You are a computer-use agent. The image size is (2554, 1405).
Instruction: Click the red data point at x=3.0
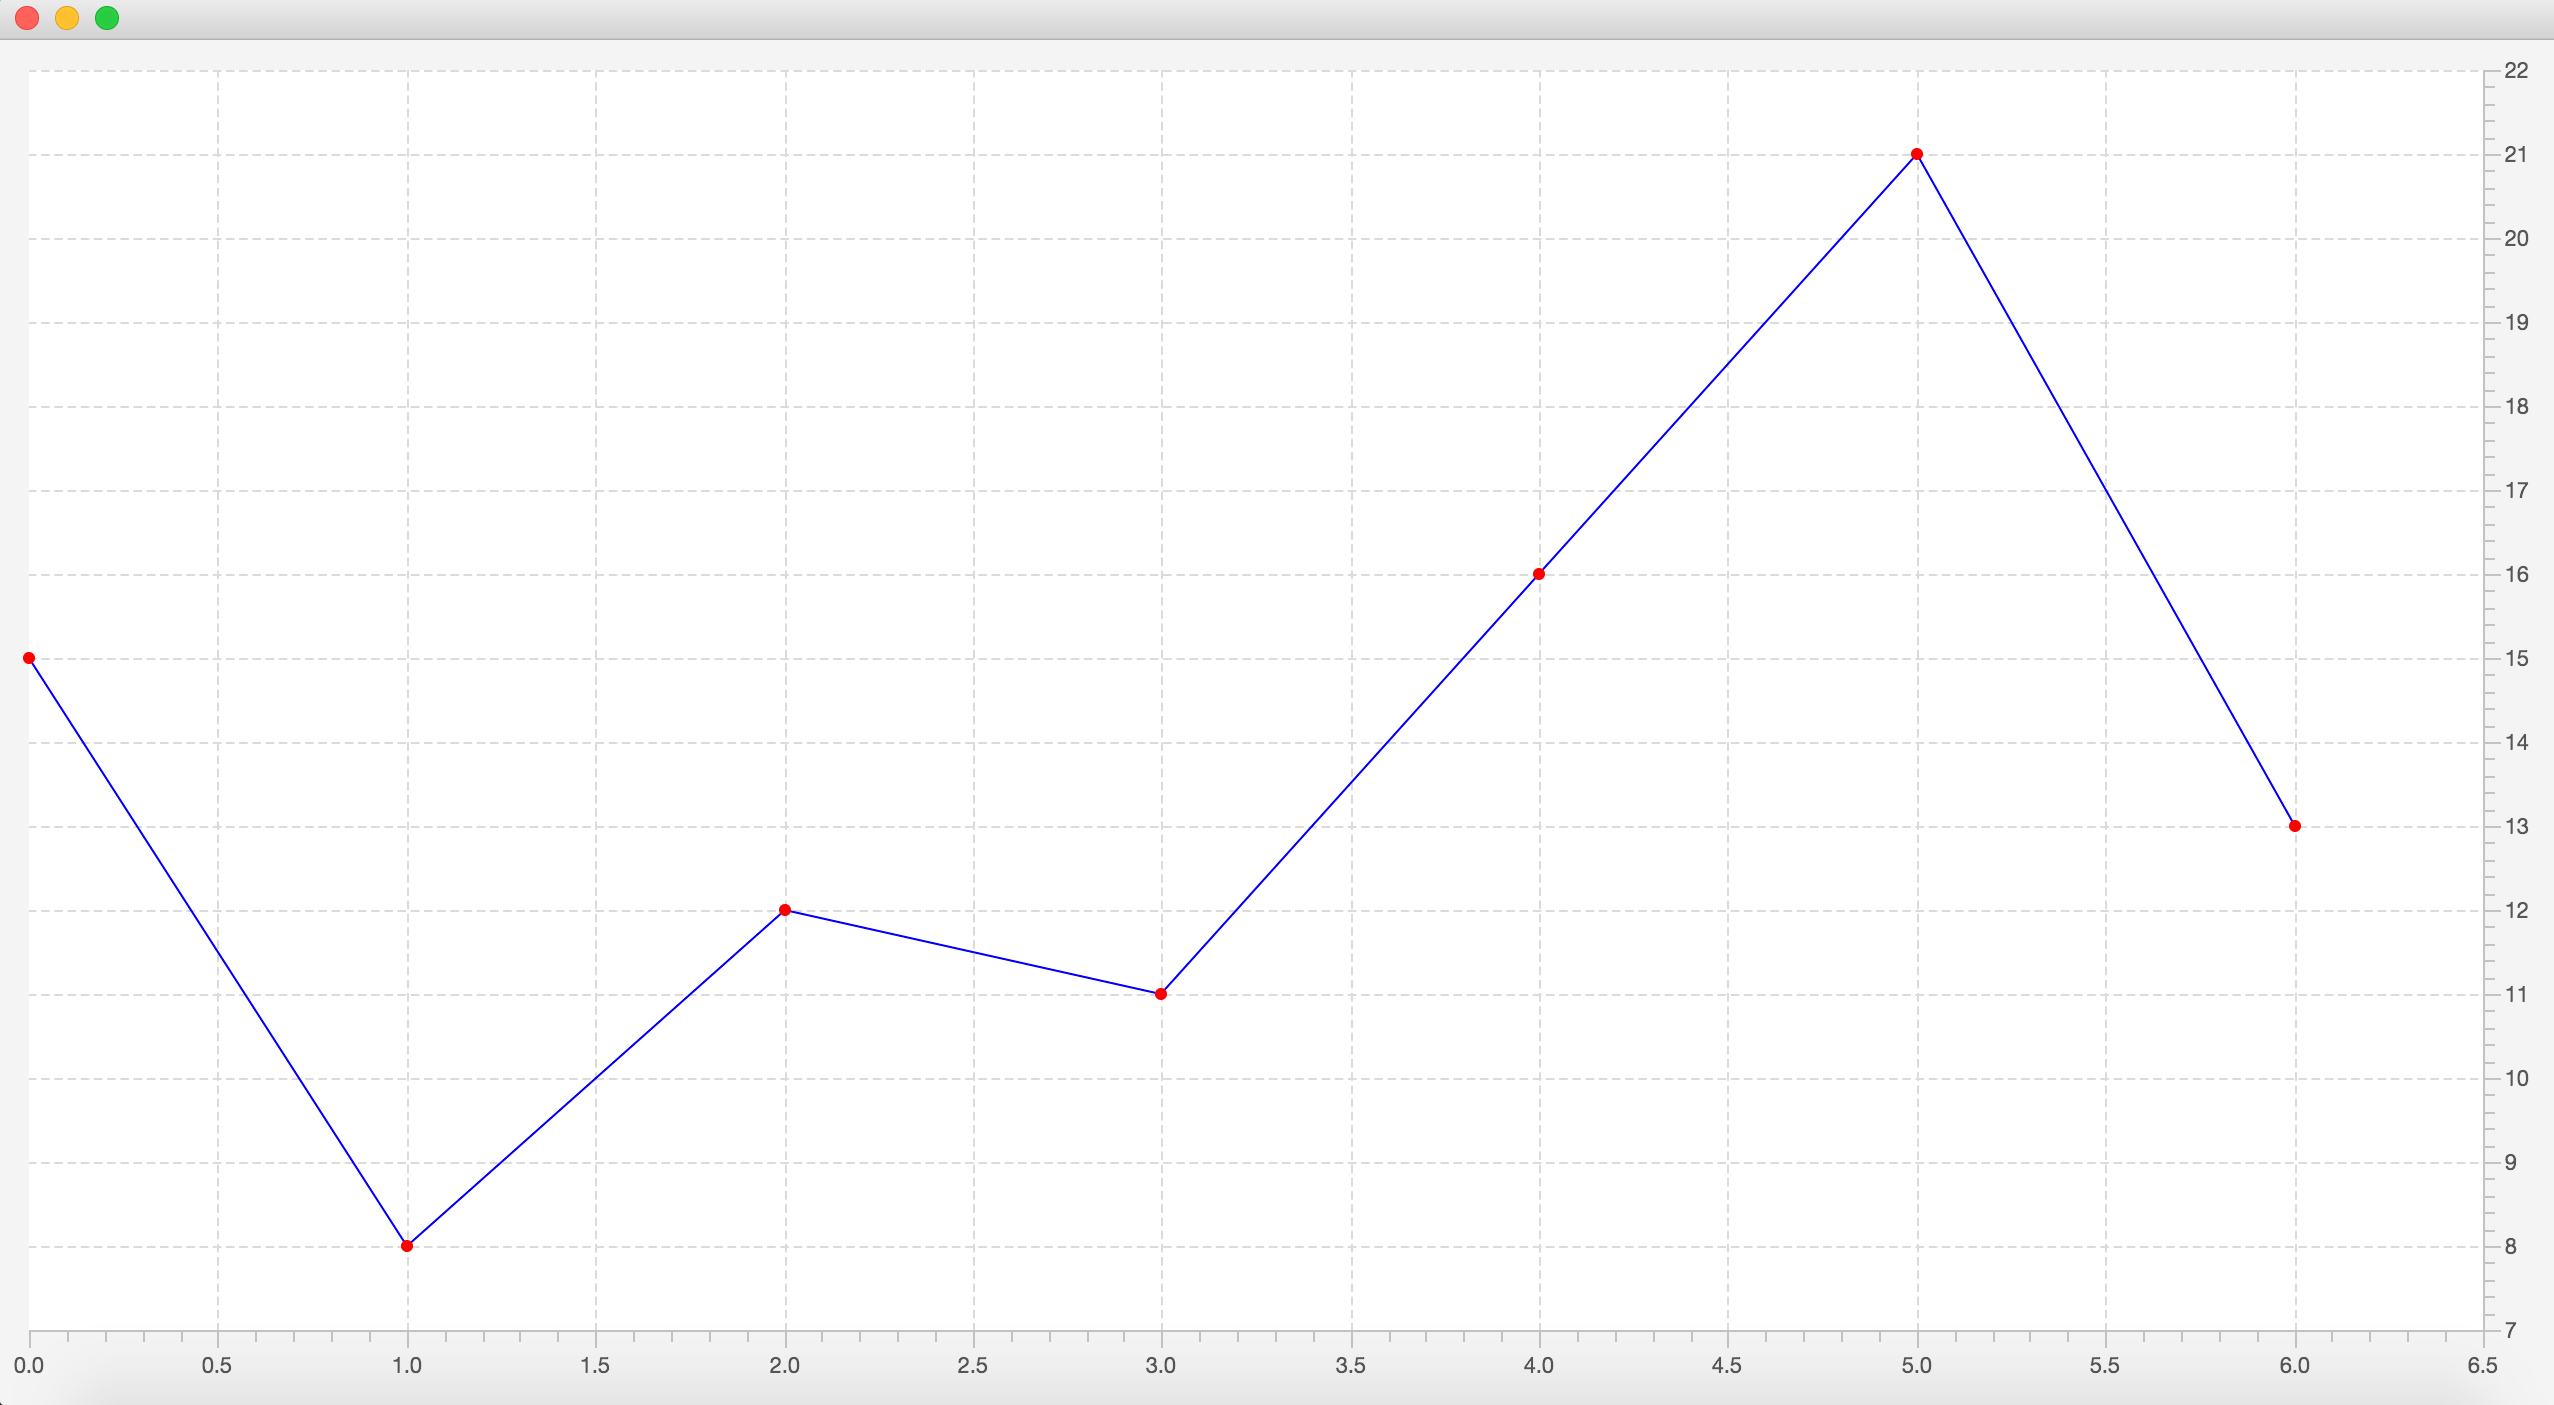(x=1161, y=994)
